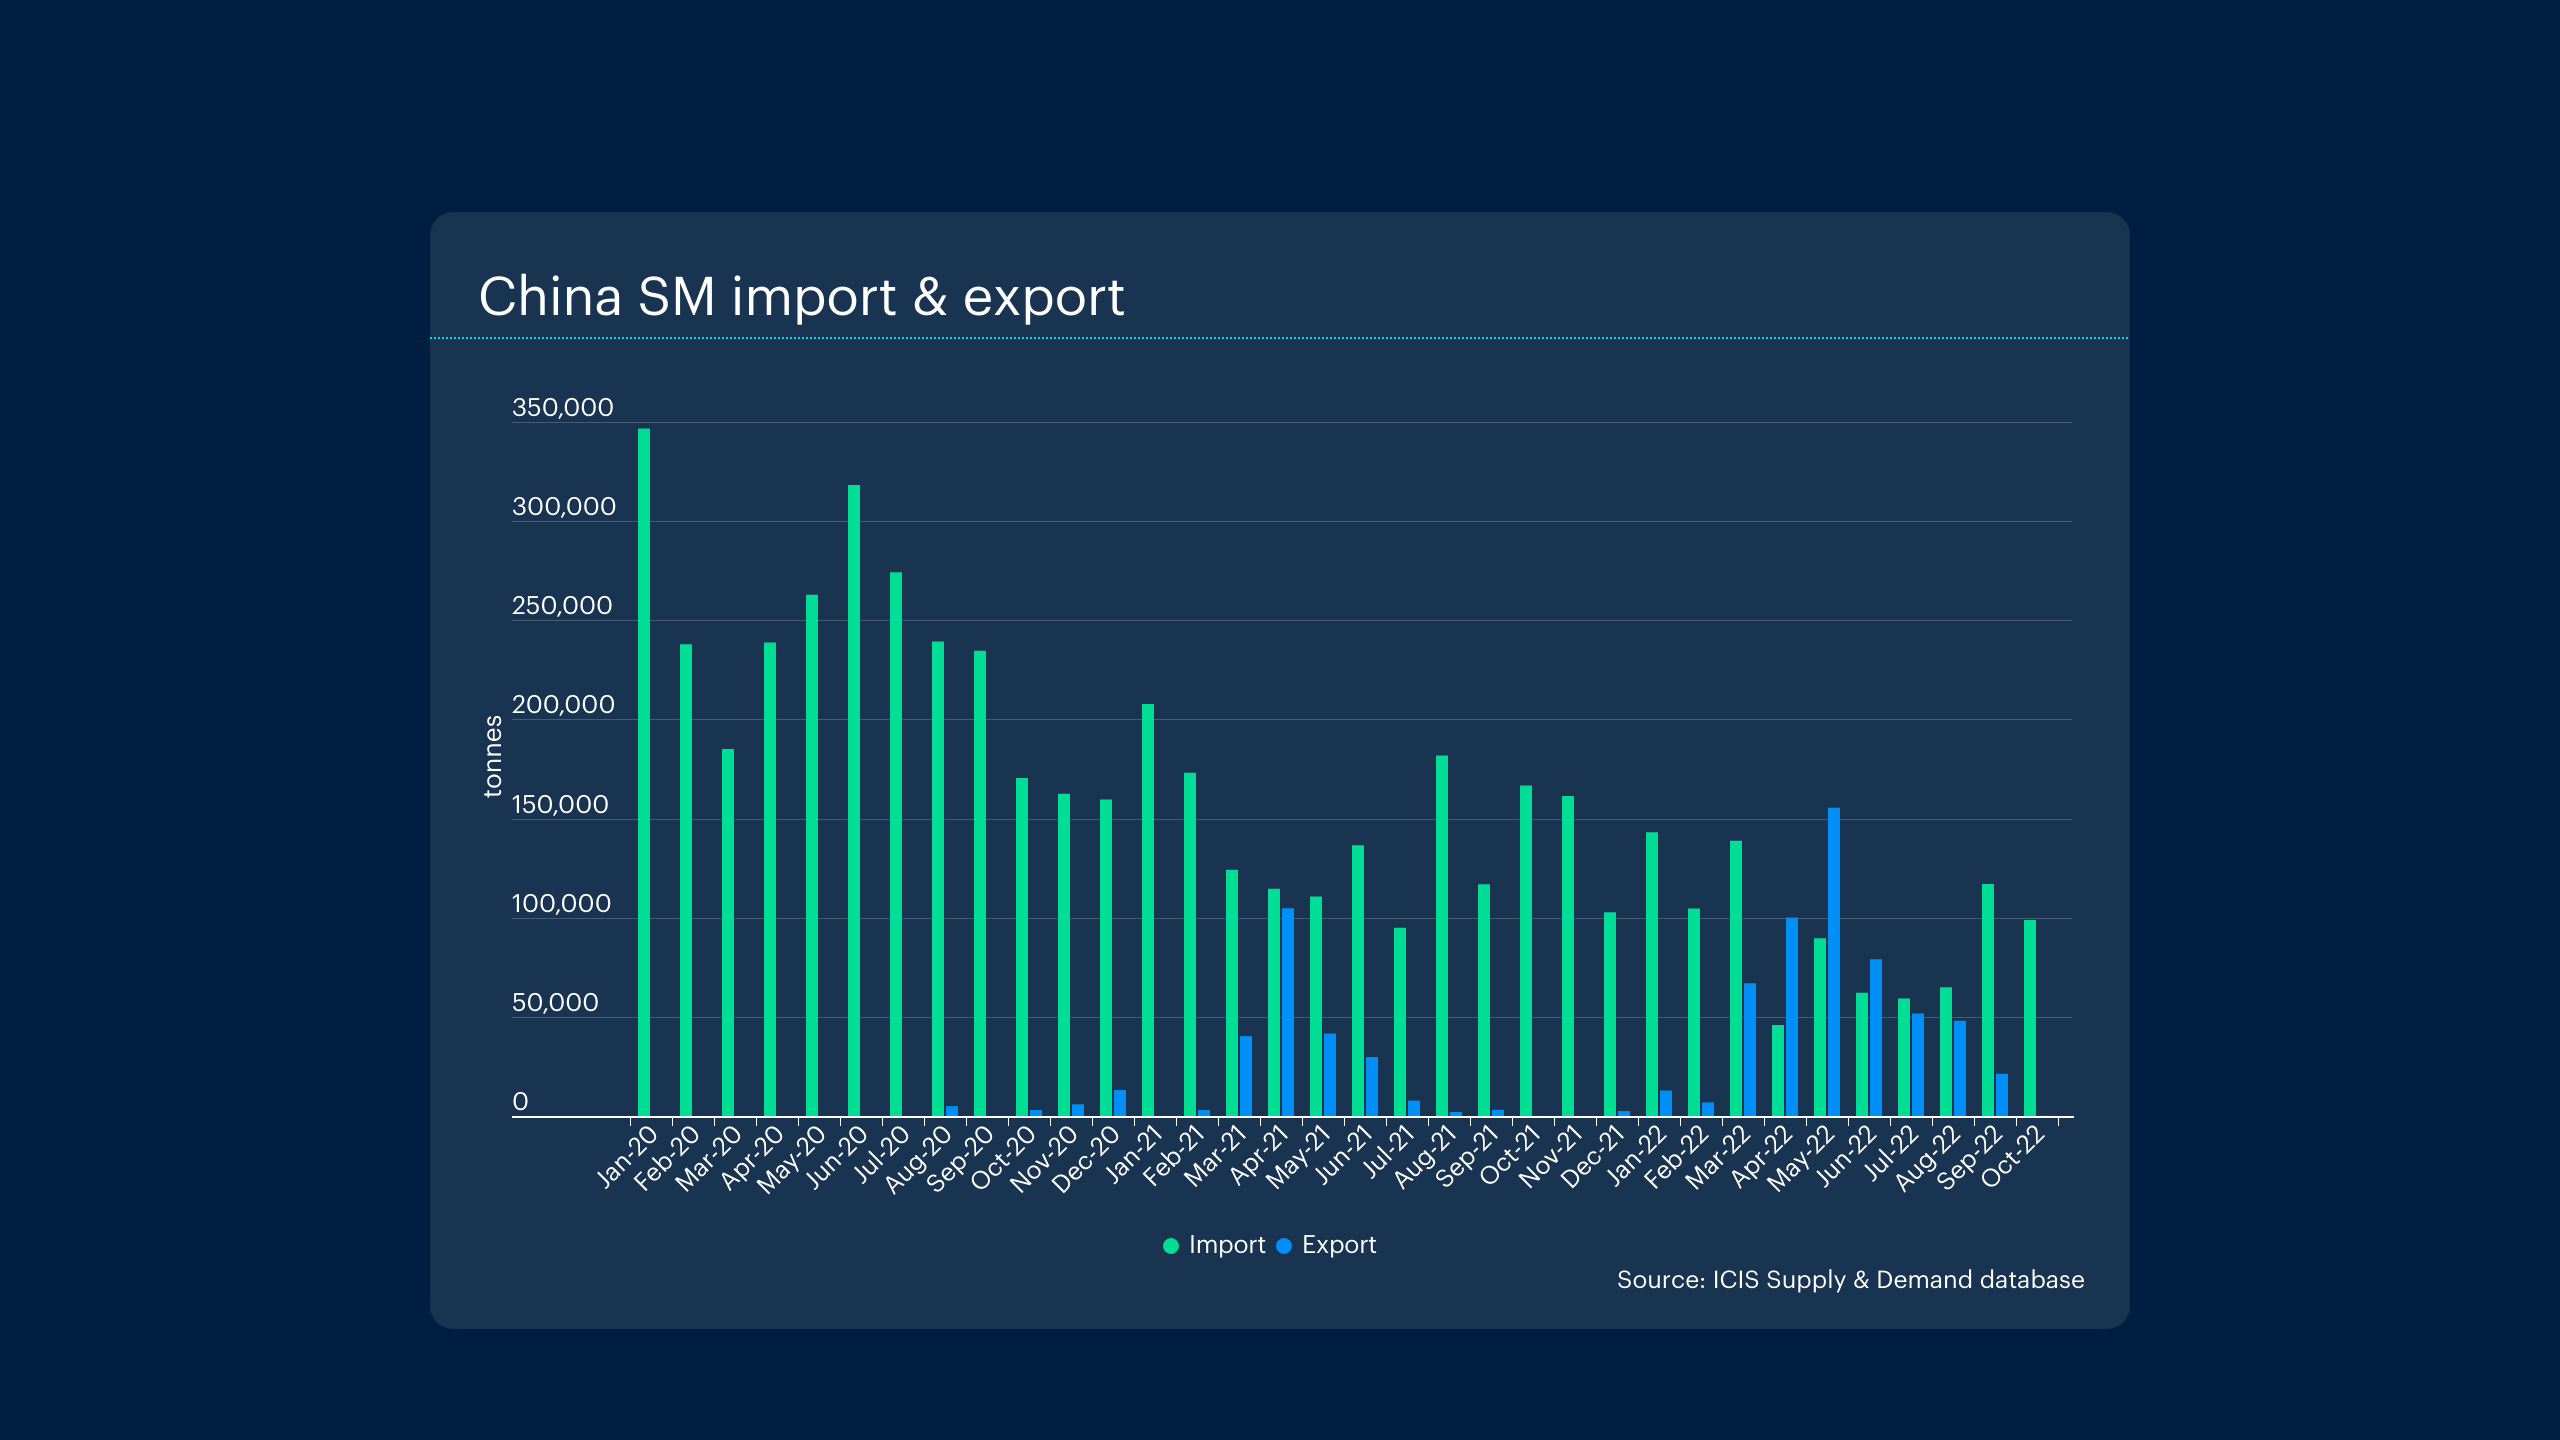
Task: Click the Jan-20 x-axis label
Action: [x=628, y=1157]
